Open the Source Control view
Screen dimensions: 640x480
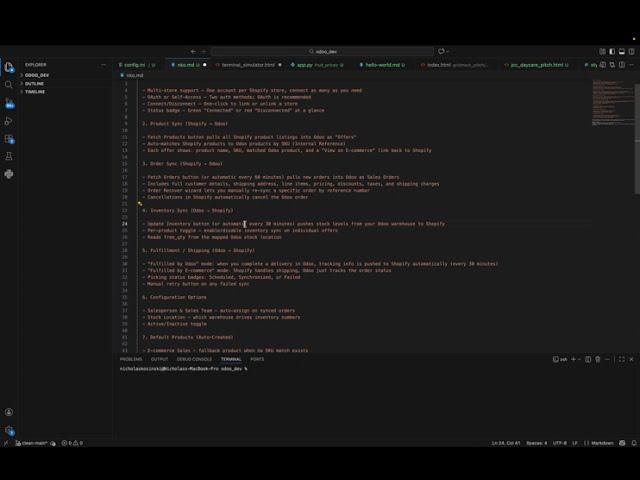click(9, 103)
